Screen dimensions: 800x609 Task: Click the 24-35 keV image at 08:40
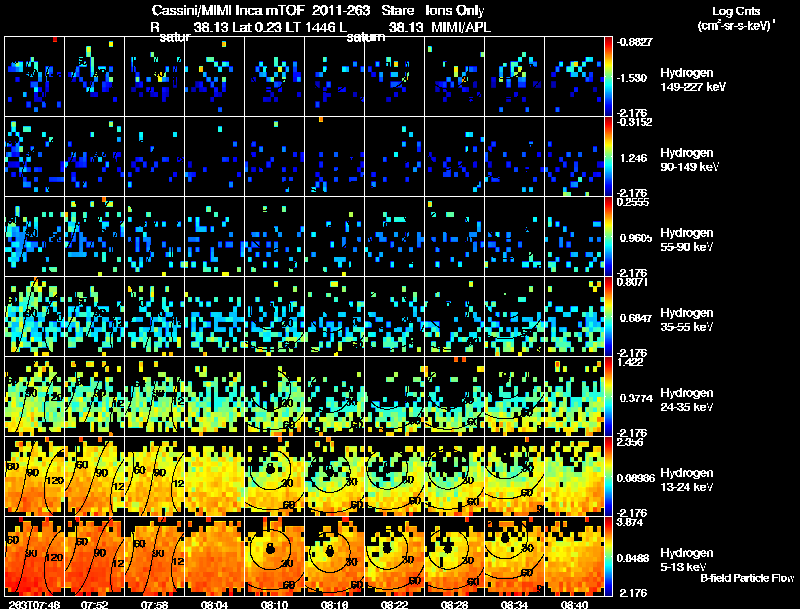(x=574, y=396)
